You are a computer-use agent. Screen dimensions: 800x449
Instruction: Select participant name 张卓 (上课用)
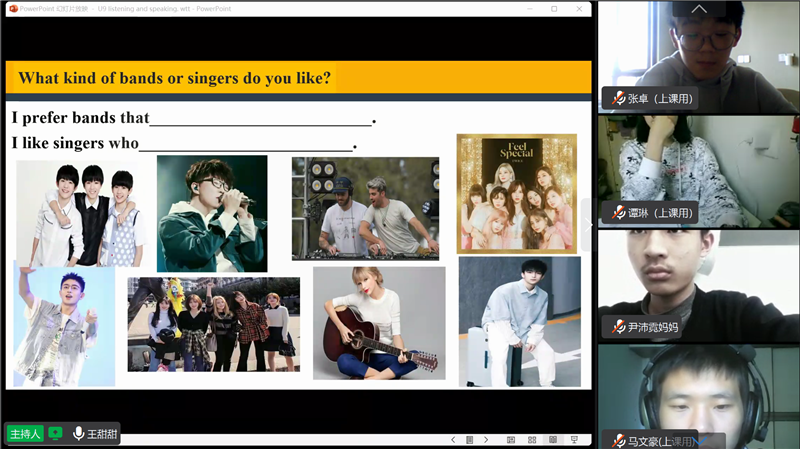[660, 98]
